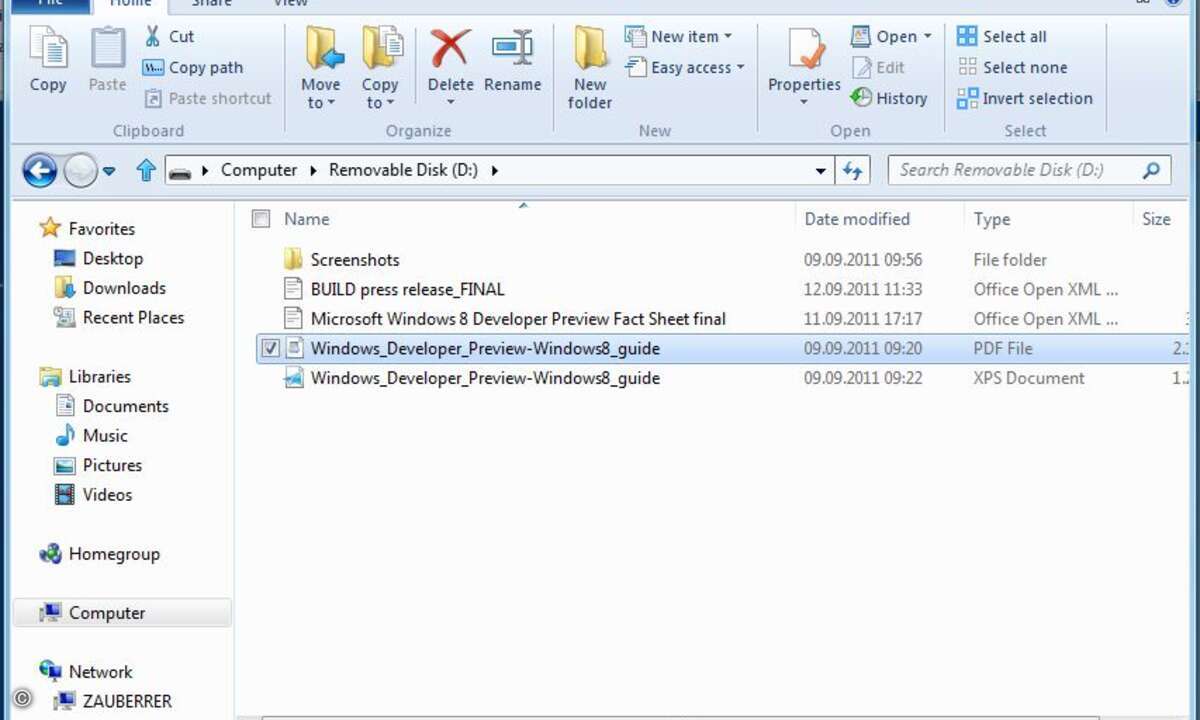The width and height of the screenshot is (1200, 720).
Task: Select Computer in navigation pane
Action: pyautogui.click(x=122, y=613)
